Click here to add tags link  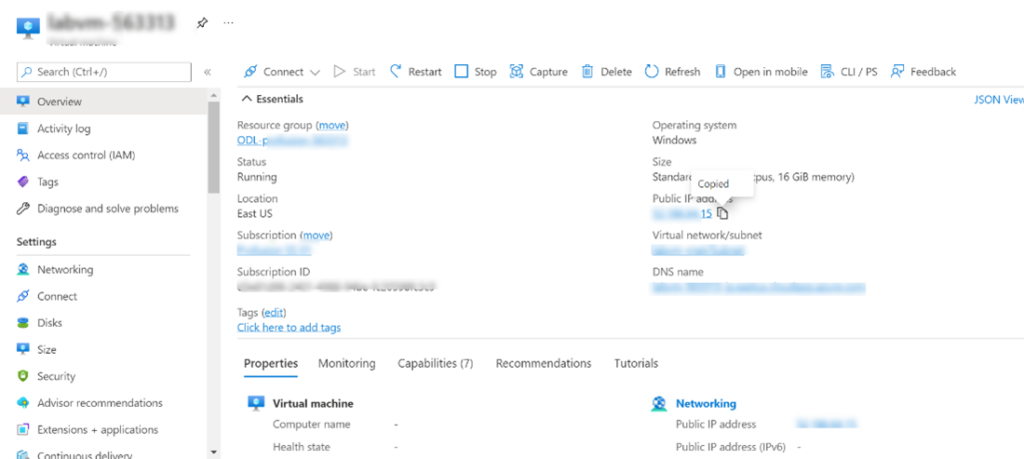288,328
